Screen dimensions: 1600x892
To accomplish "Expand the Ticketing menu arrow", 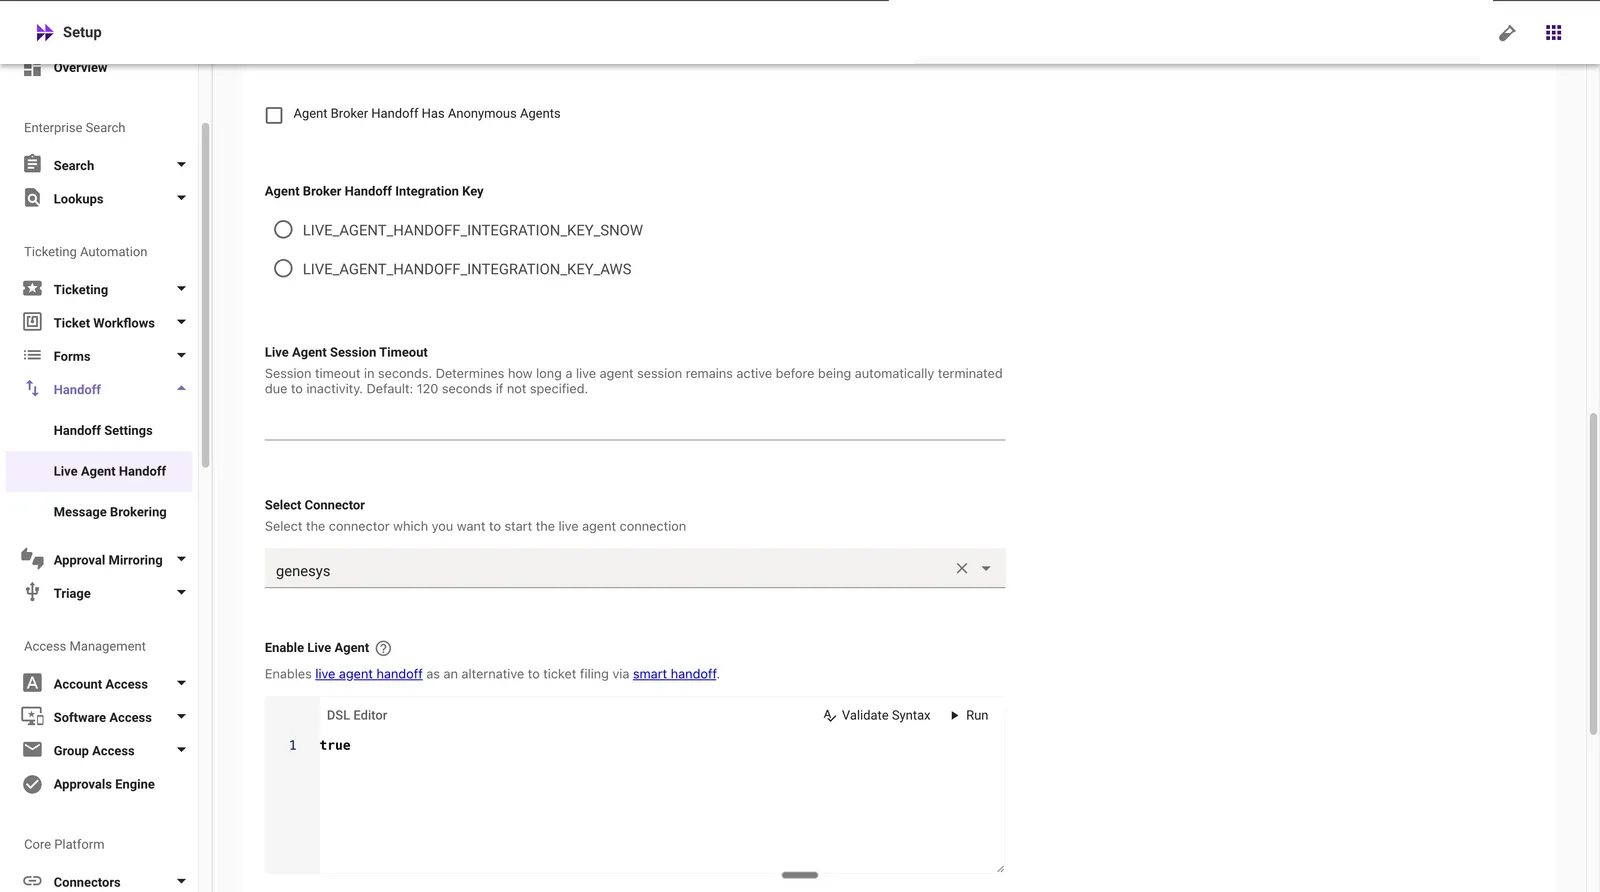I will (181, 289).
